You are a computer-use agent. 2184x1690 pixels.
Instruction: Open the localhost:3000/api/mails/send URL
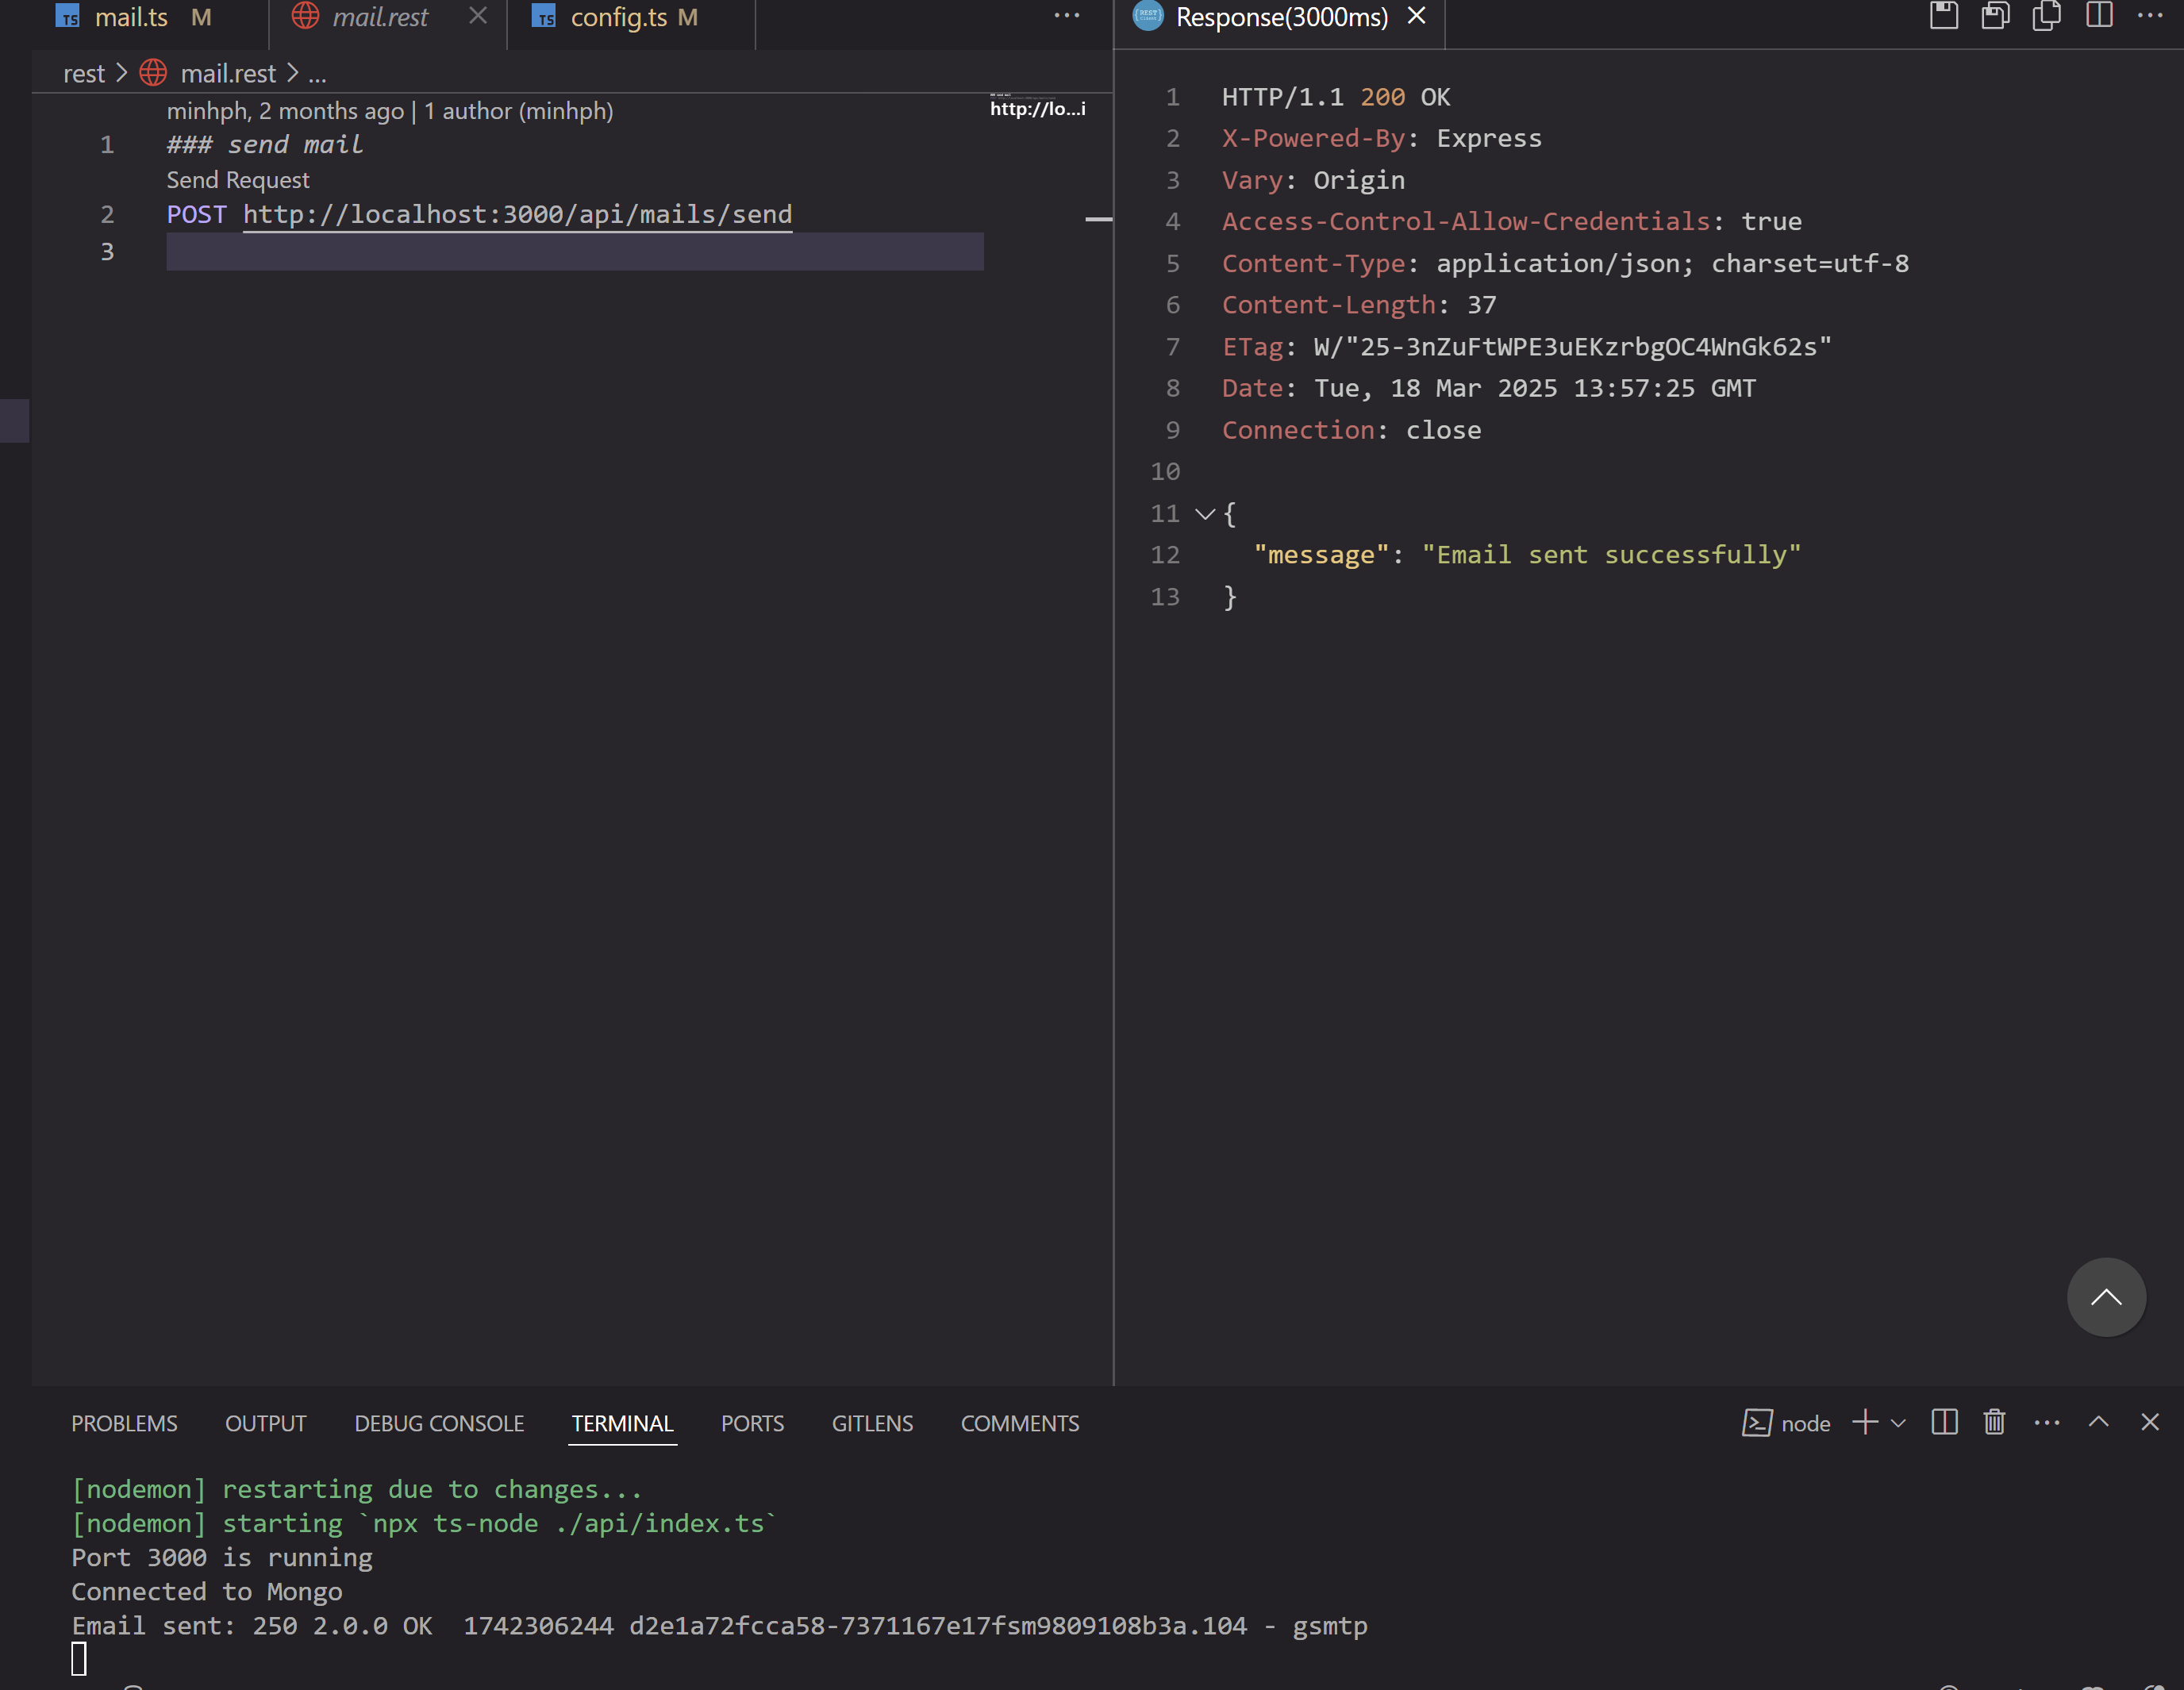coord(518,214)
